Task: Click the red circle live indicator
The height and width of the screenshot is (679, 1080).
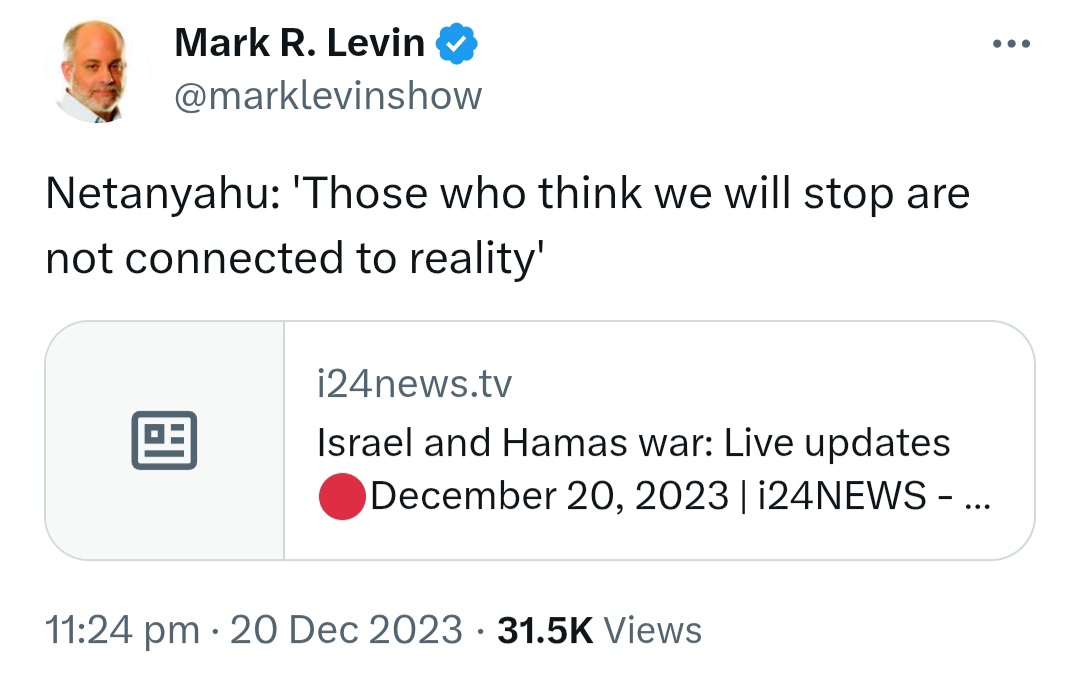Action: pos(342,497)
